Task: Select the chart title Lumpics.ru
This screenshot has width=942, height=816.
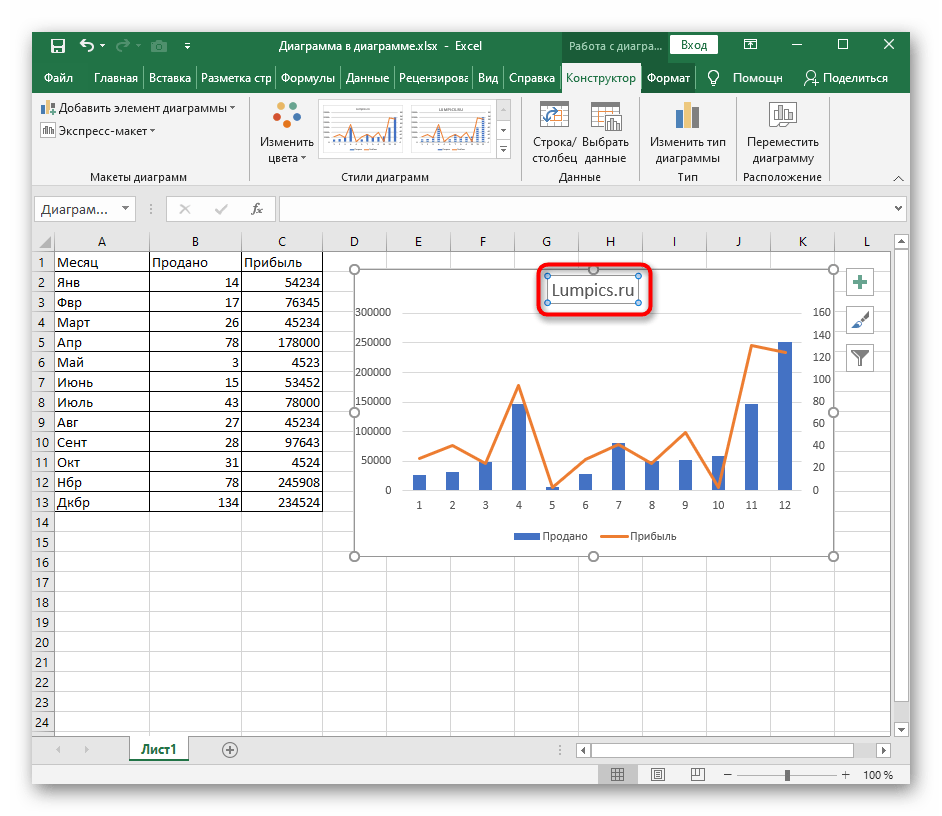Action: 593,290
